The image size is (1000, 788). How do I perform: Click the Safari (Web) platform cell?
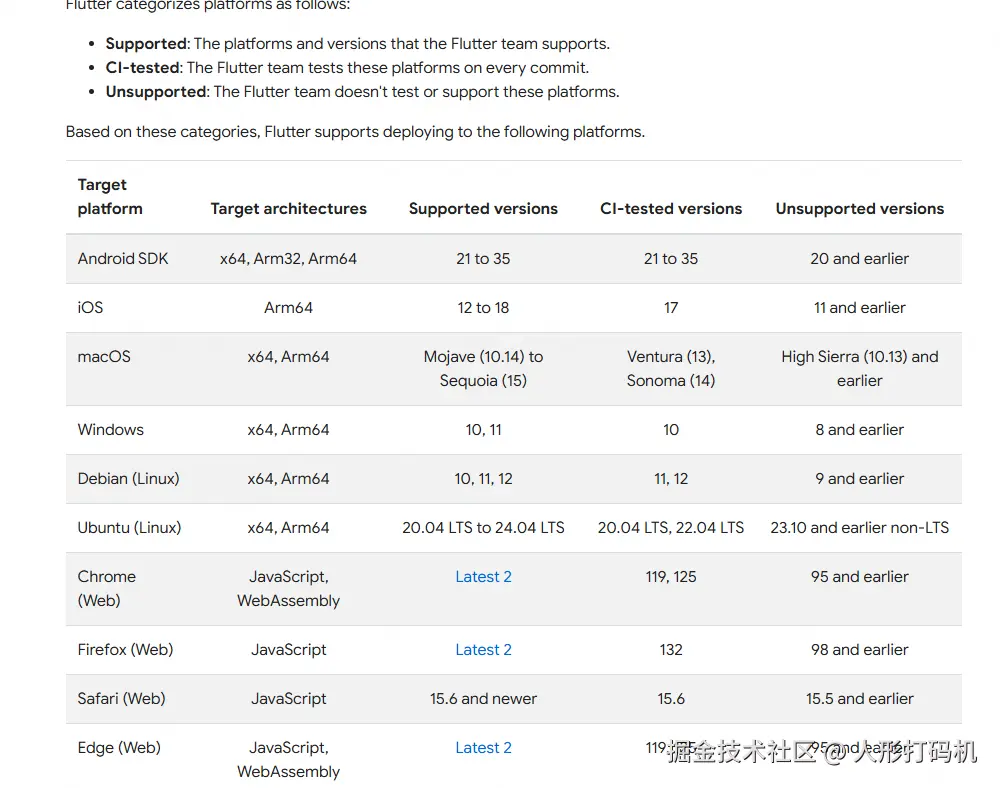[122, 699]
